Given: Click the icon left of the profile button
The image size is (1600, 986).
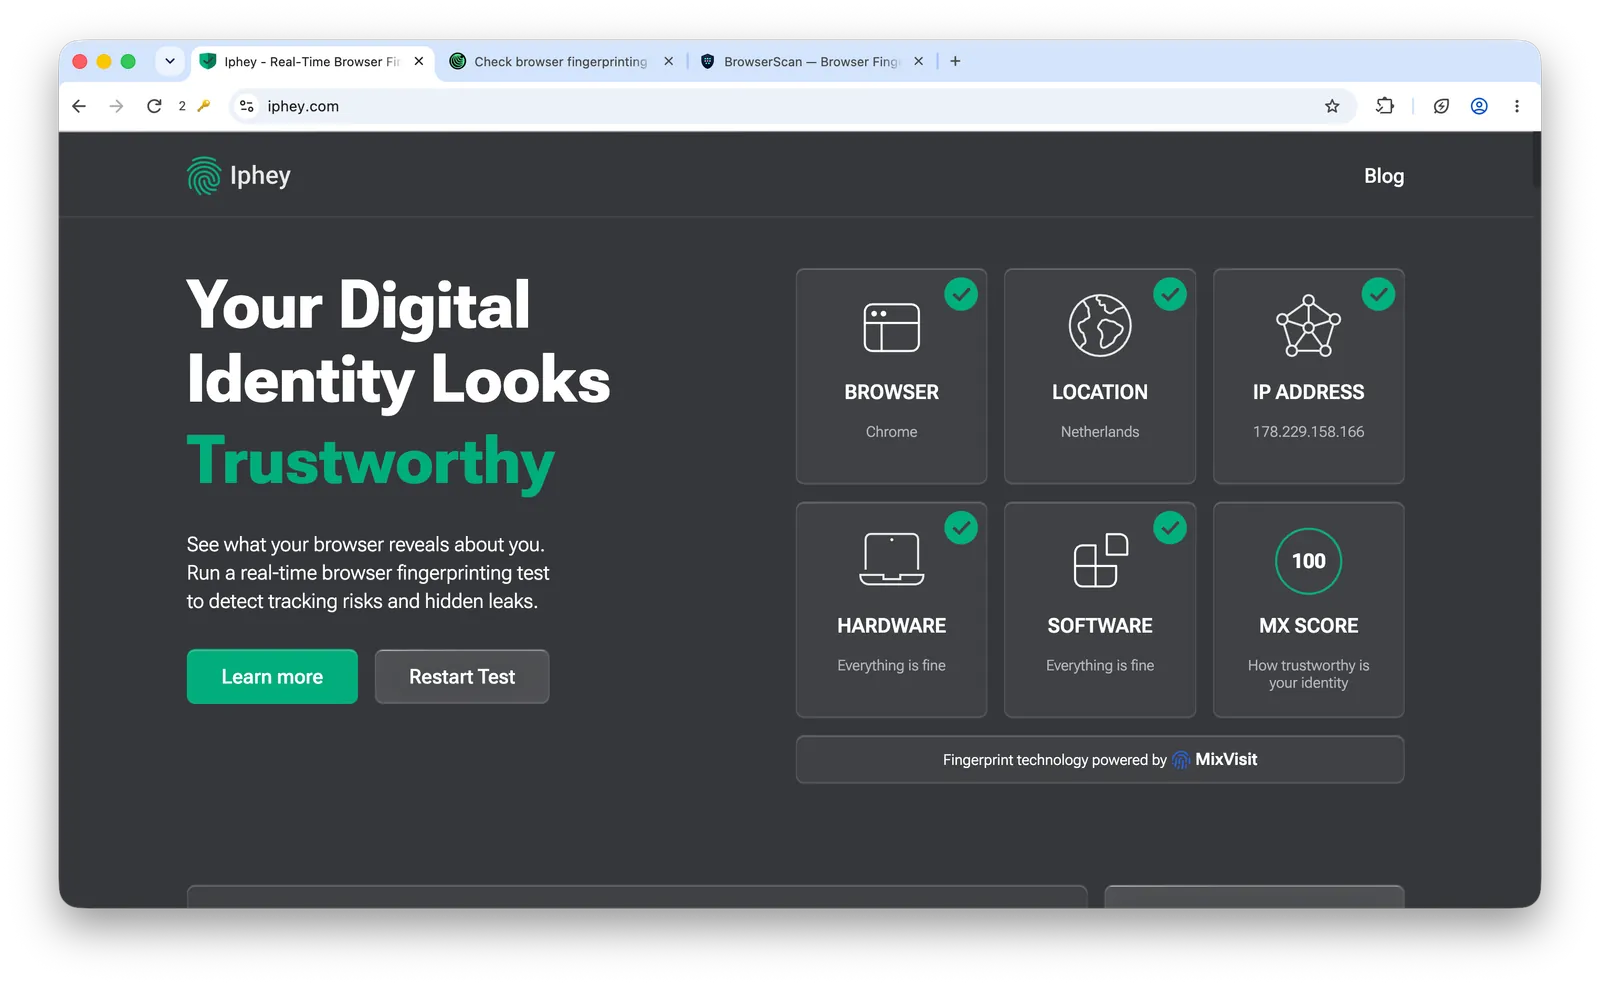Looking at the screenshot, I should [1441, 106].
